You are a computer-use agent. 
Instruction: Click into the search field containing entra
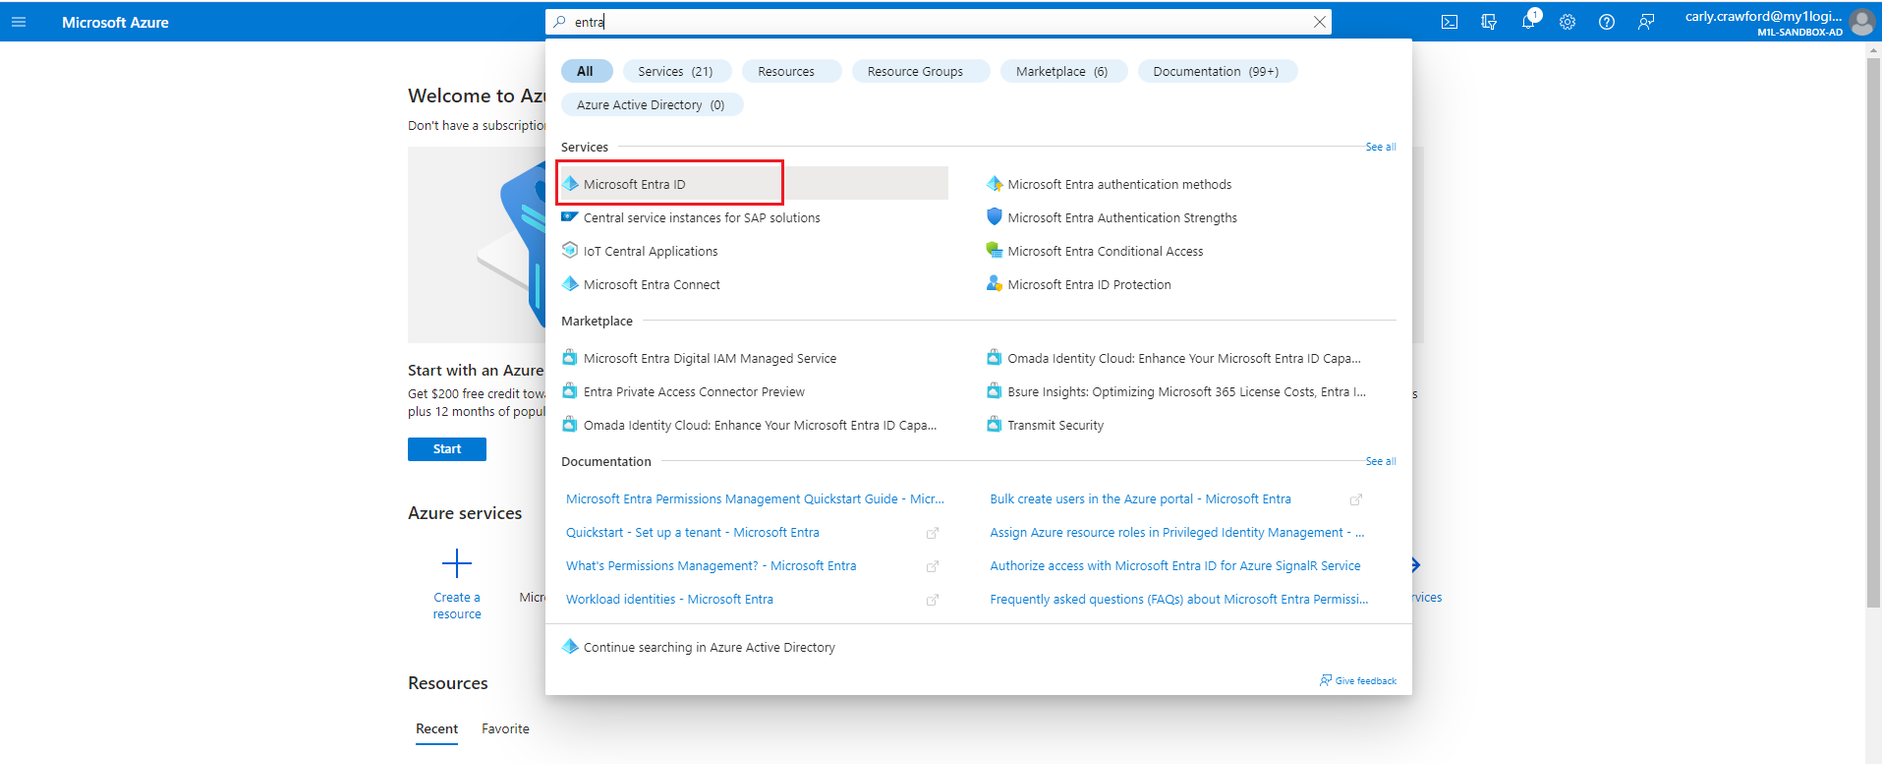(938, 22)
